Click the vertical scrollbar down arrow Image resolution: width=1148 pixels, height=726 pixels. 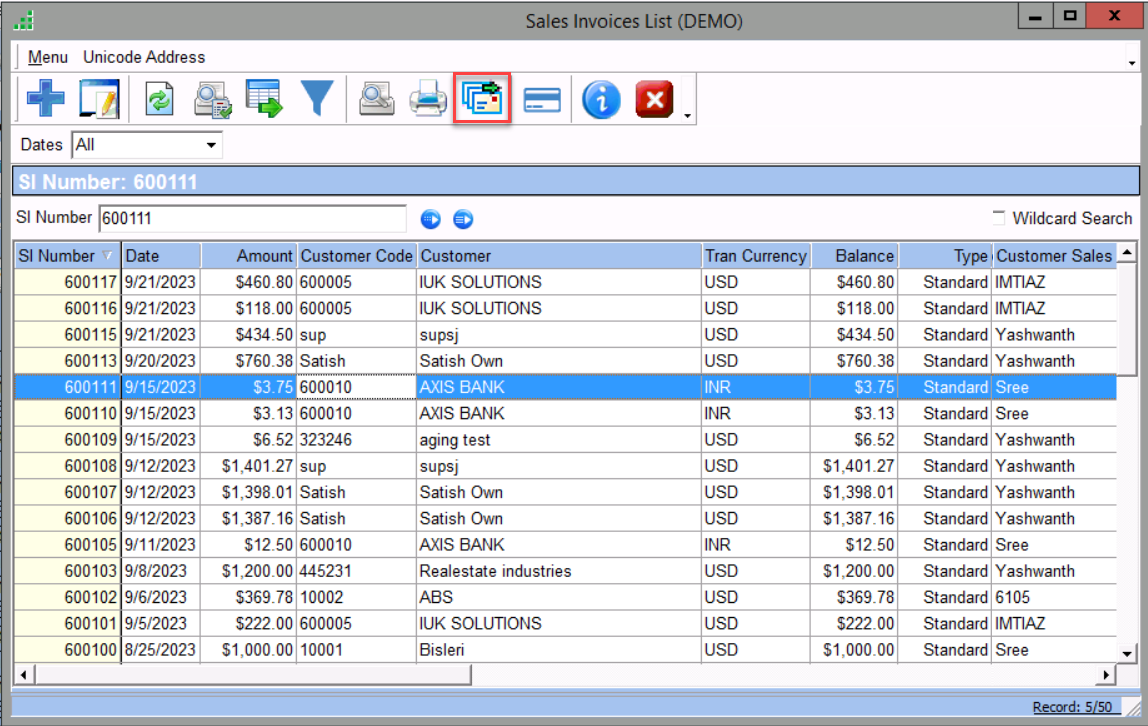click(x=1127, y=653)
